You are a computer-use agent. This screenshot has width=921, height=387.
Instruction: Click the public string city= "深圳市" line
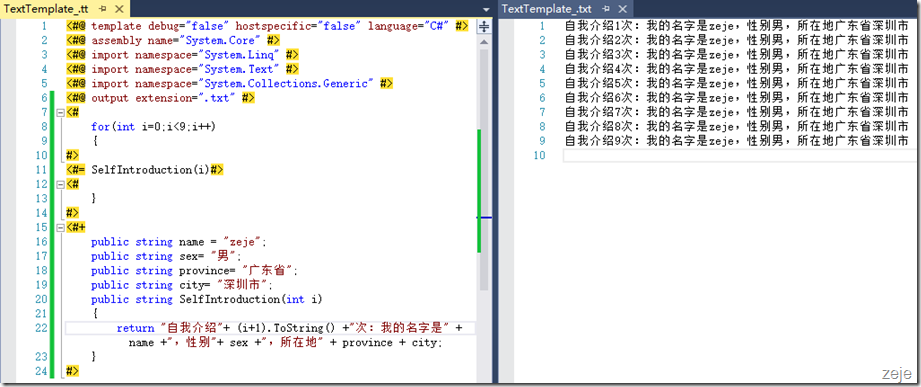point(182,285)
